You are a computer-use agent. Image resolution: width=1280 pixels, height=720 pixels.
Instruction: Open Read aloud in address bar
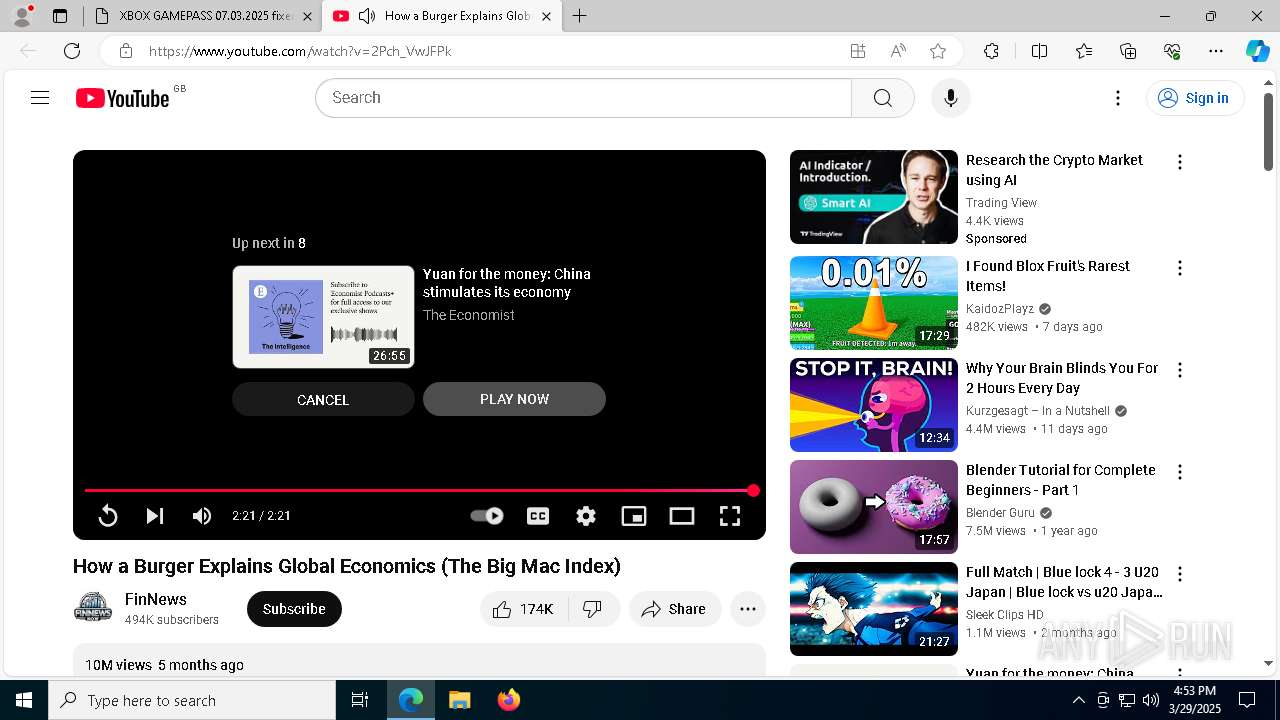[898, 51]
